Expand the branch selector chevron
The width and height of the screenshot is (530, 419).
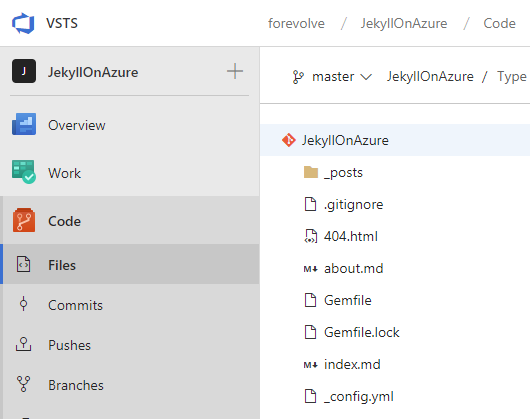click(x=366, y=77)
